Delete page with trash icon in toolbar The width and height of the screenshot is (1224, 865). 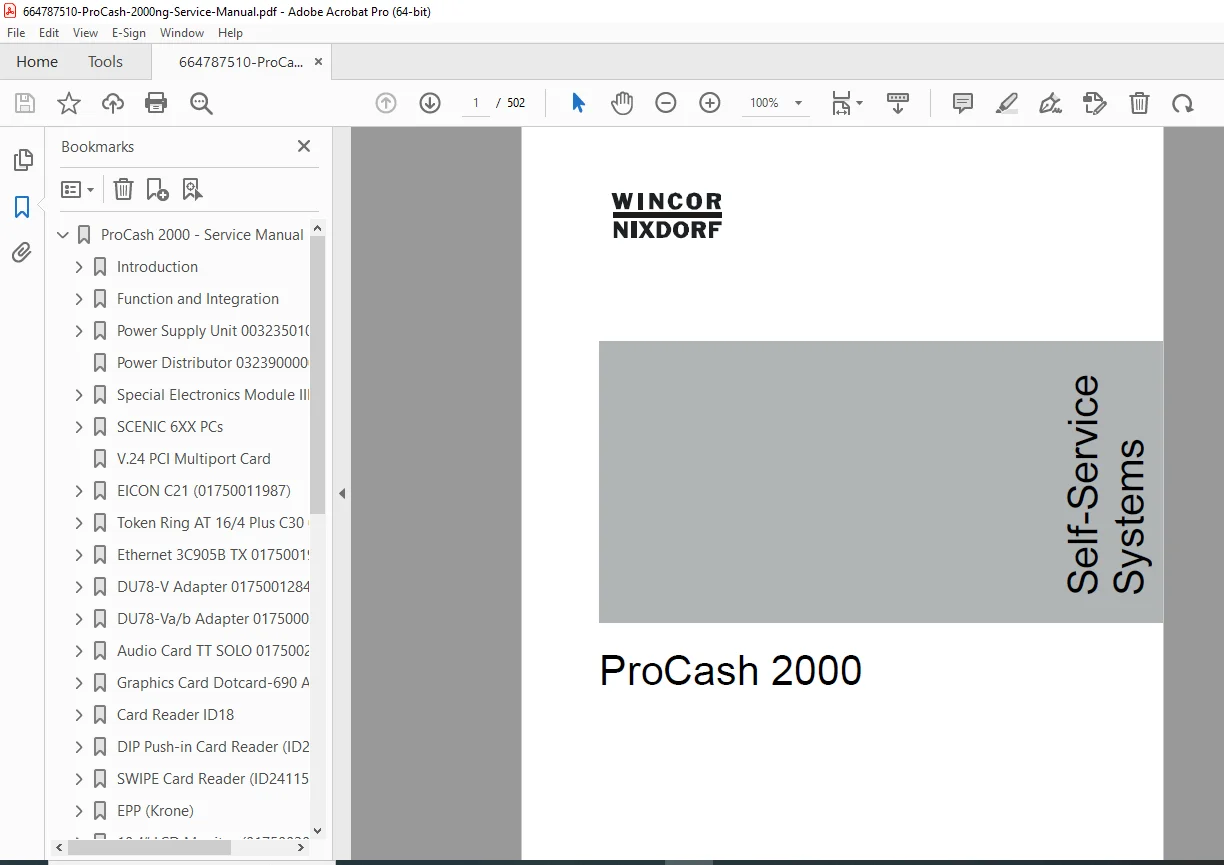pyautogui.click(x=1139, y=103)
